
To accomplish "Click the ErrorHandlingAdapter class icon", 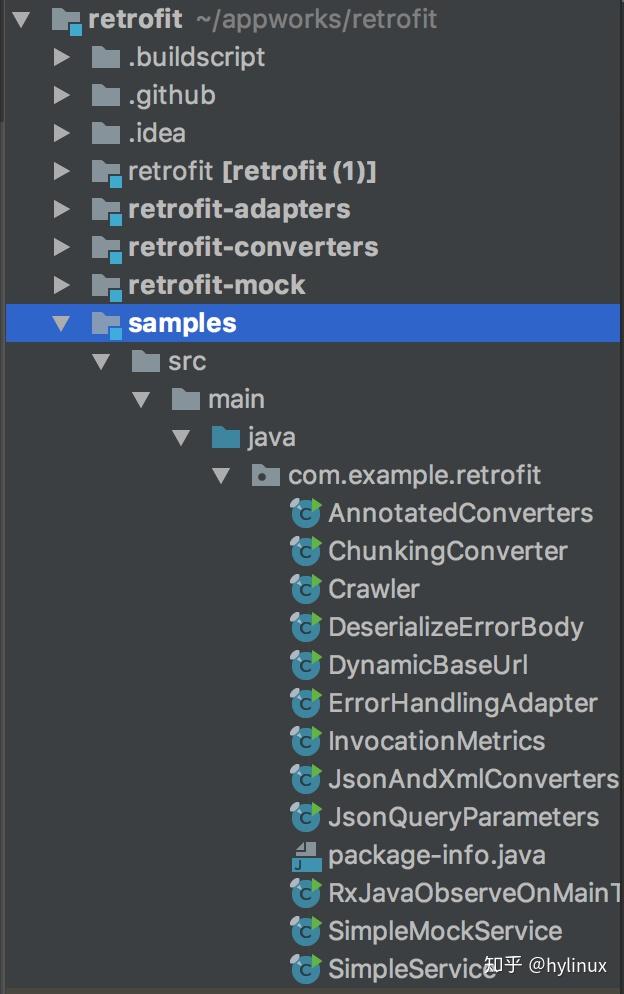I will click(303, 703).
